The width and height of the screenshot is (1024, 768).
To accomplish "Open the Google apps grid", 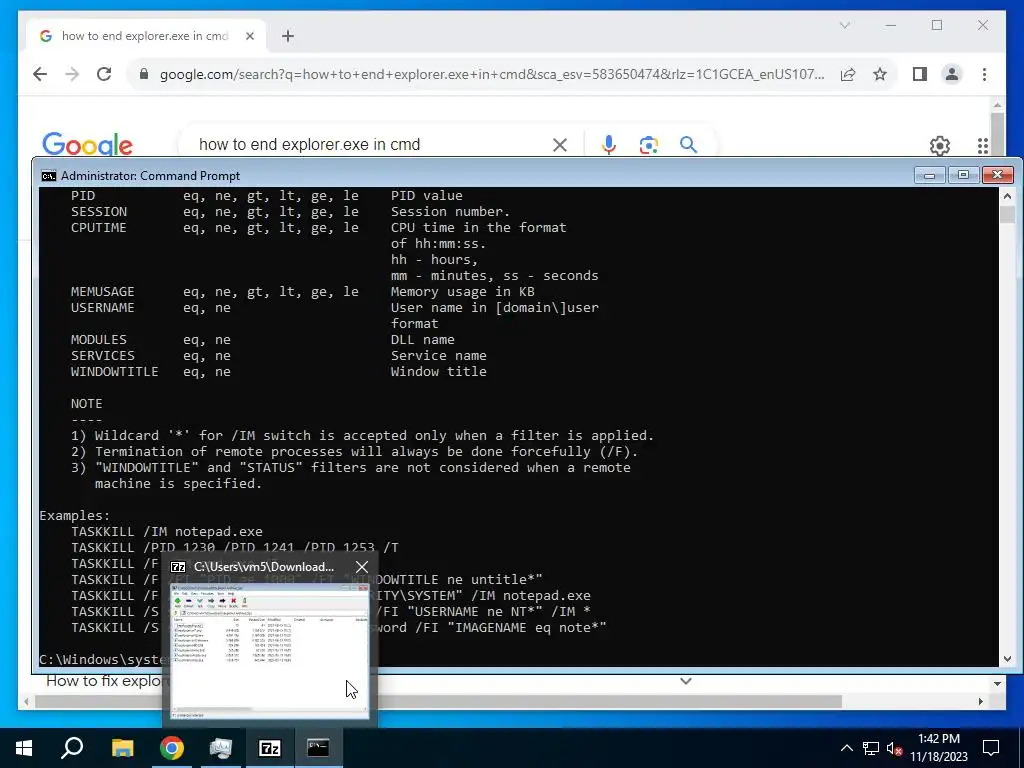I will click(x=983, y=146).
